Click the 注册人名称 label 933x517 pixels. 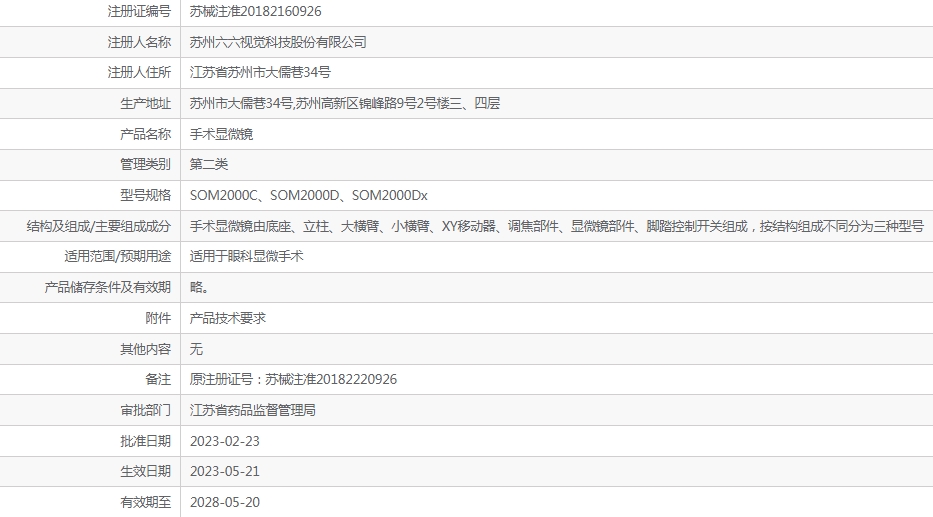tap(139, 42)
